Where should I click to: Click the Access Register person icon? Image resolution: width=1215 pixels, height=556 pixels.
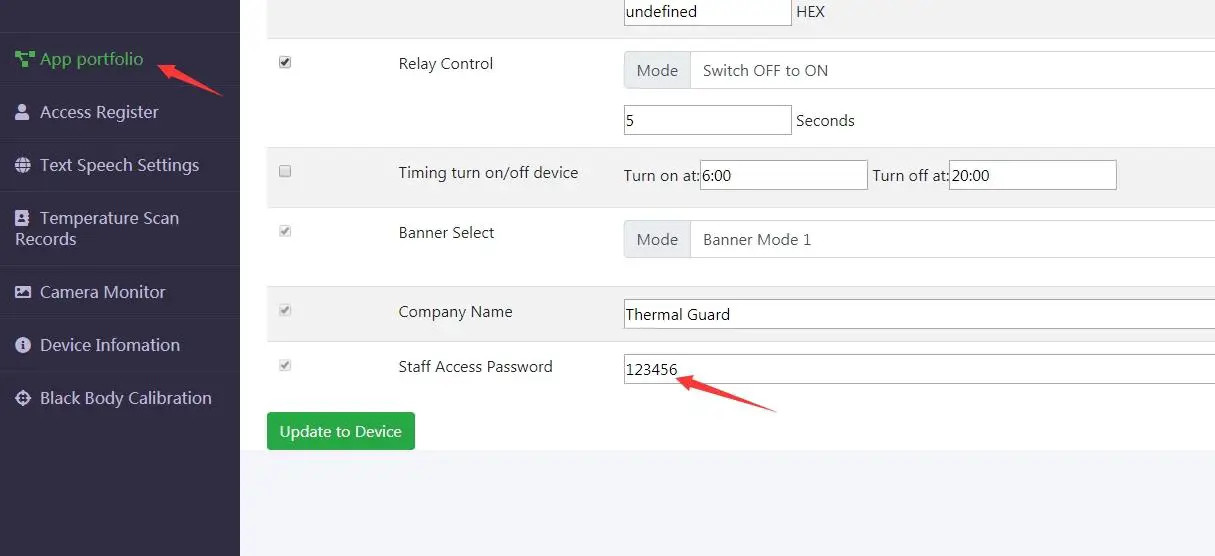tap(22, 112)
